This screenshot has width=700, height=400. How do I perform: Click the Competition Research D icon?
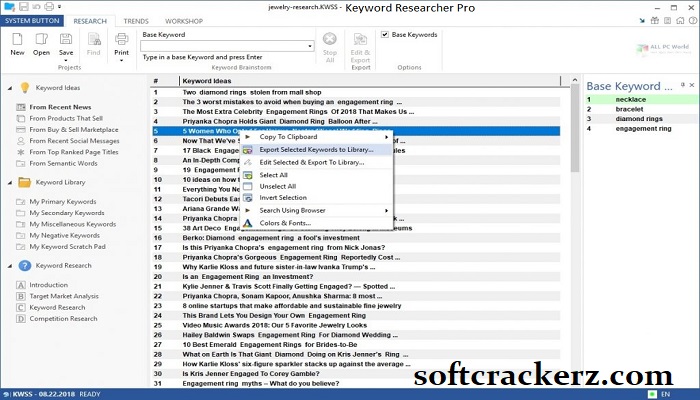(21, 319)
